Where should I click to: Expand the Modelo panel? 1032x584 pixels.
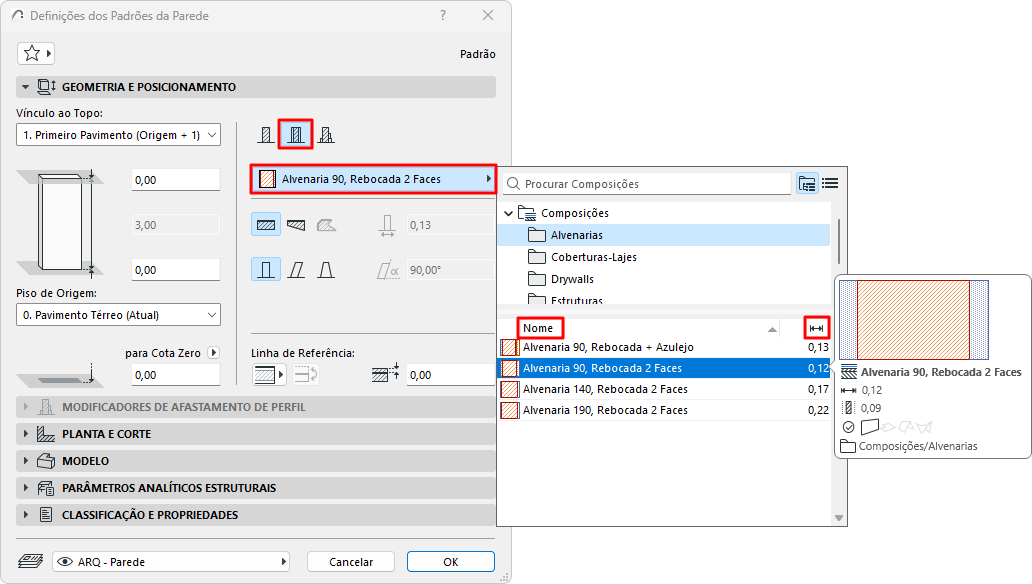point(26,461)
